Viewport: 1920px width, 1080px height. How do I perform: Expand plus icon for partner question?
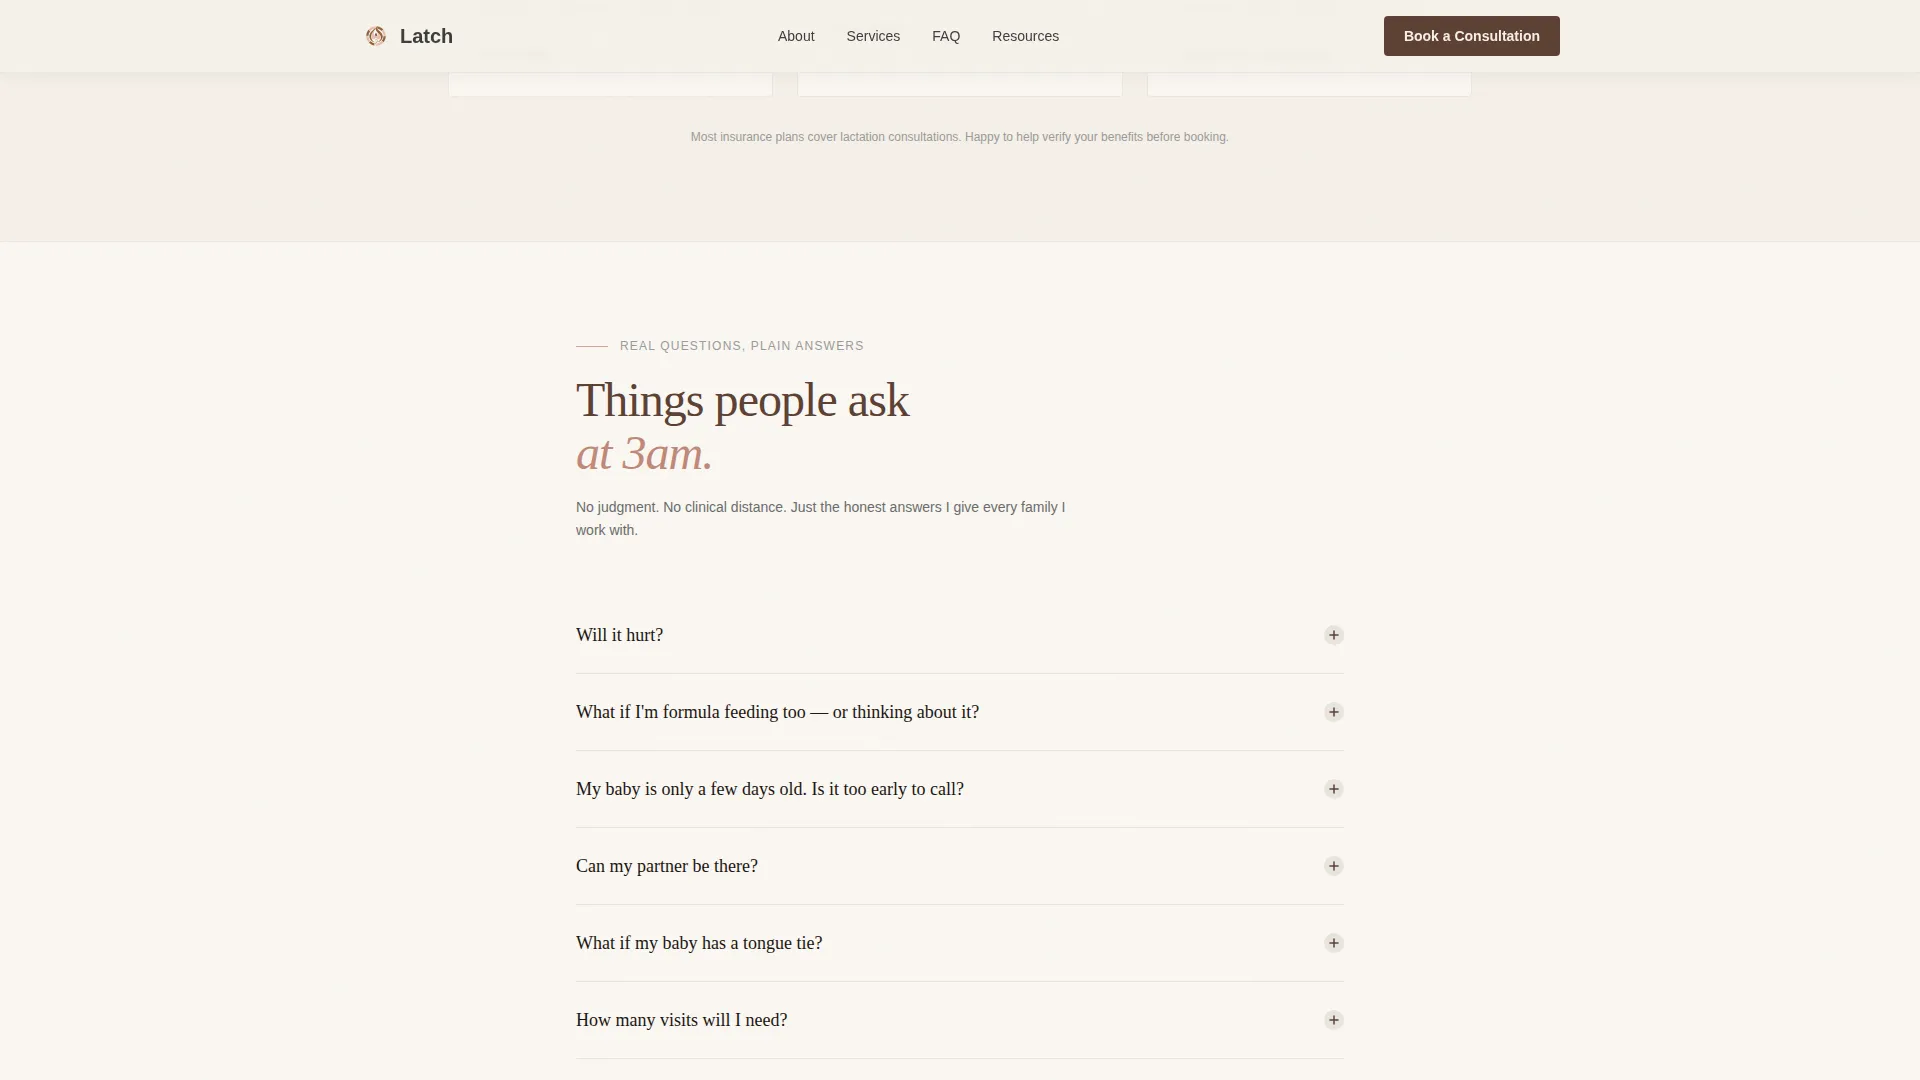(x=1333, y=866)
